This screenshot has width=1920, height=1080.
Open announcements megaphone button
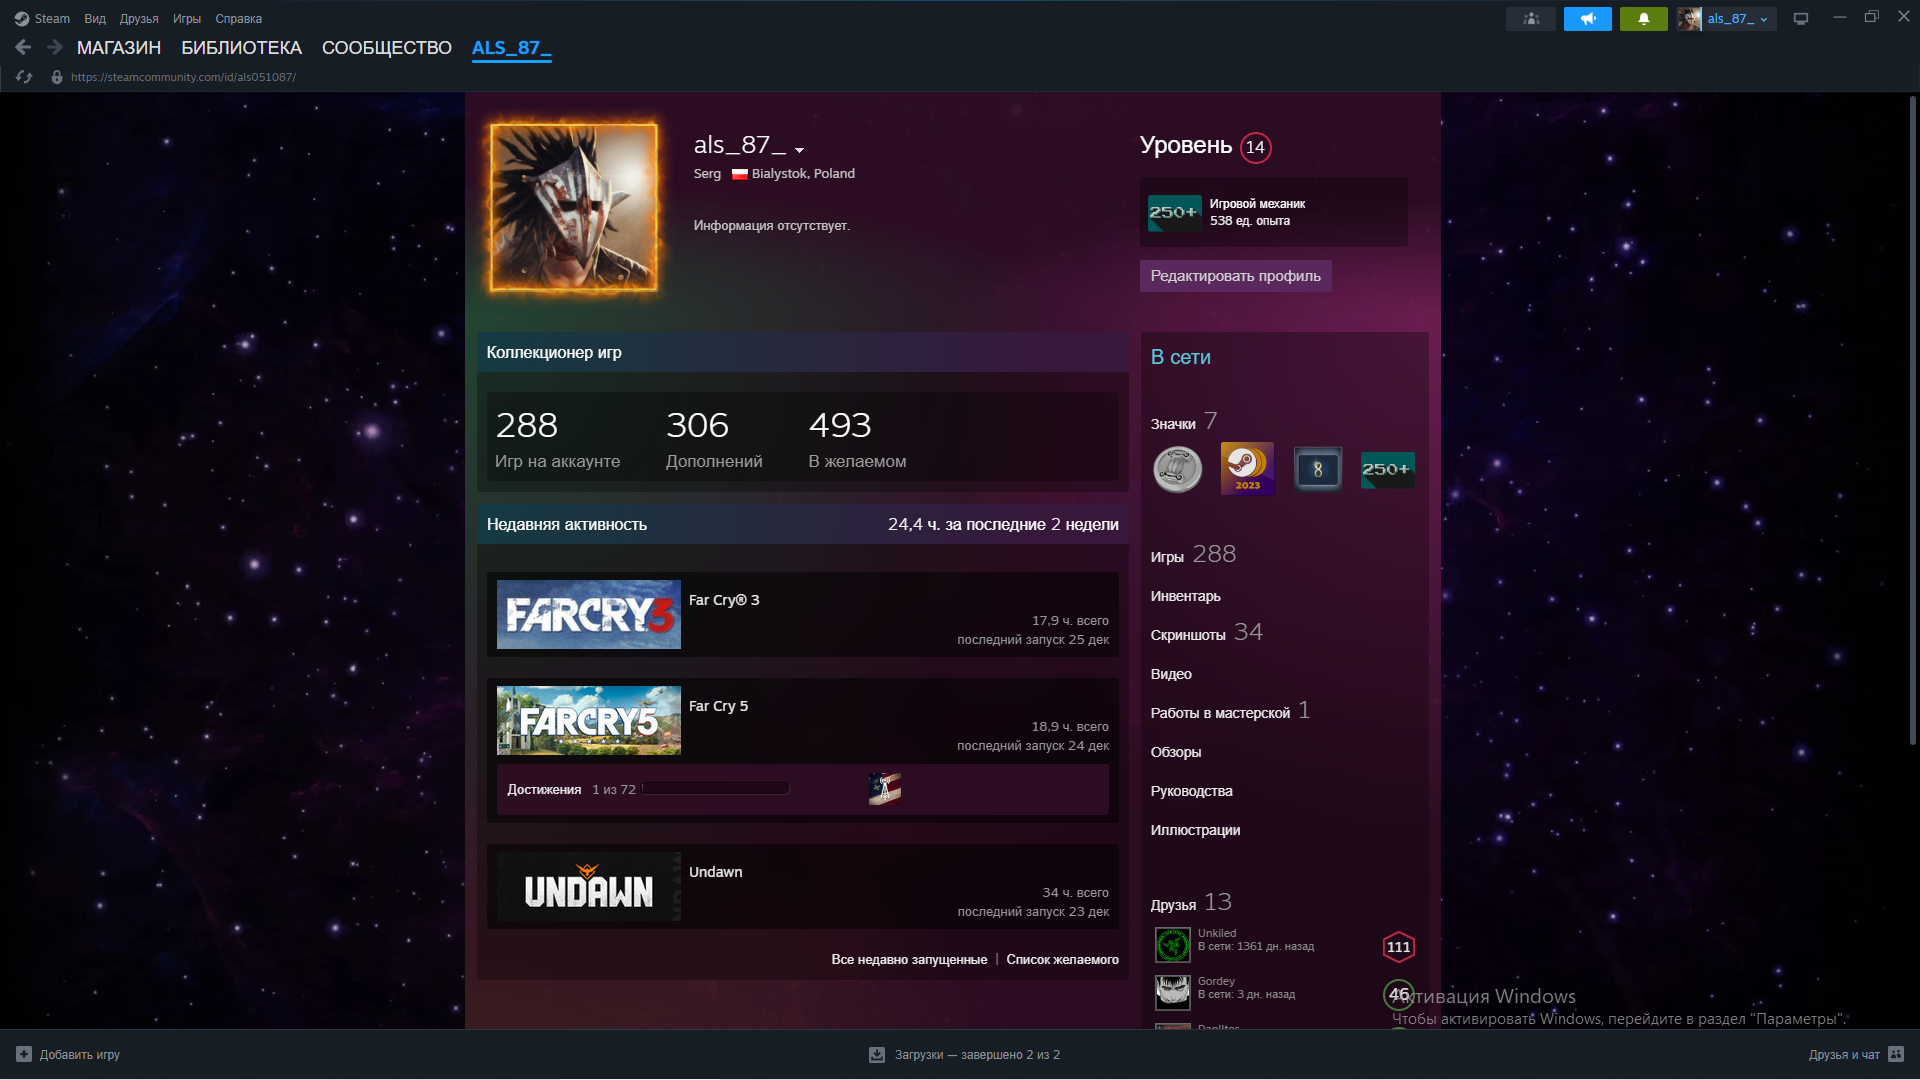pos(1587,19)
